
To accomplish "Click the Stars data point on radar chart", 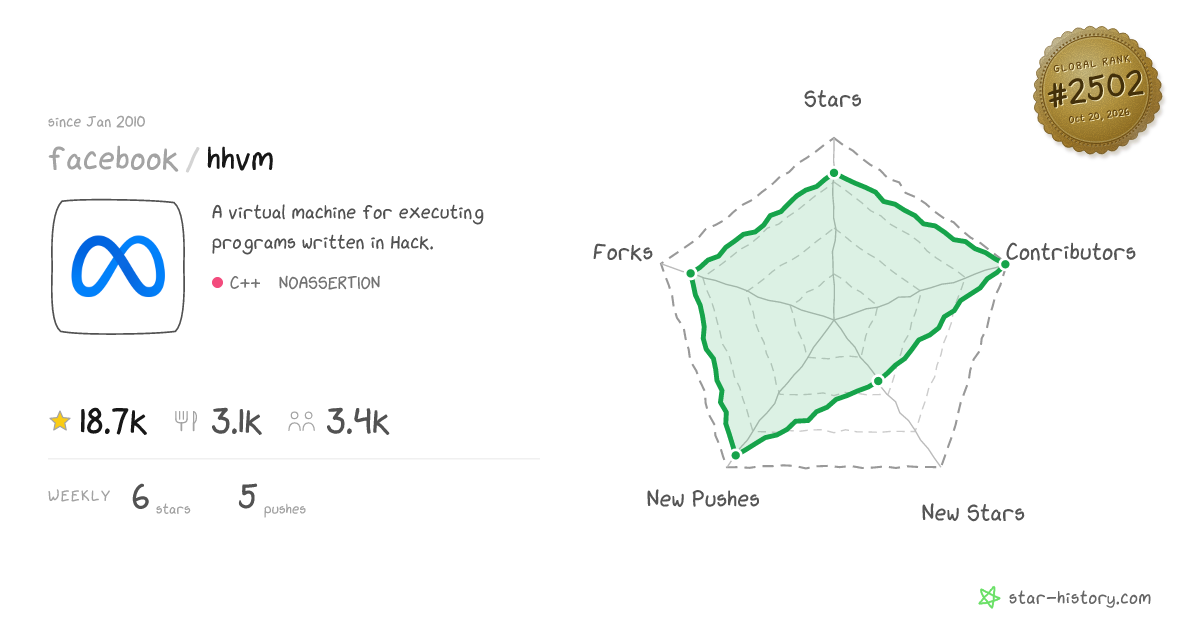I will pyautogui.click(x=834, y=174).
